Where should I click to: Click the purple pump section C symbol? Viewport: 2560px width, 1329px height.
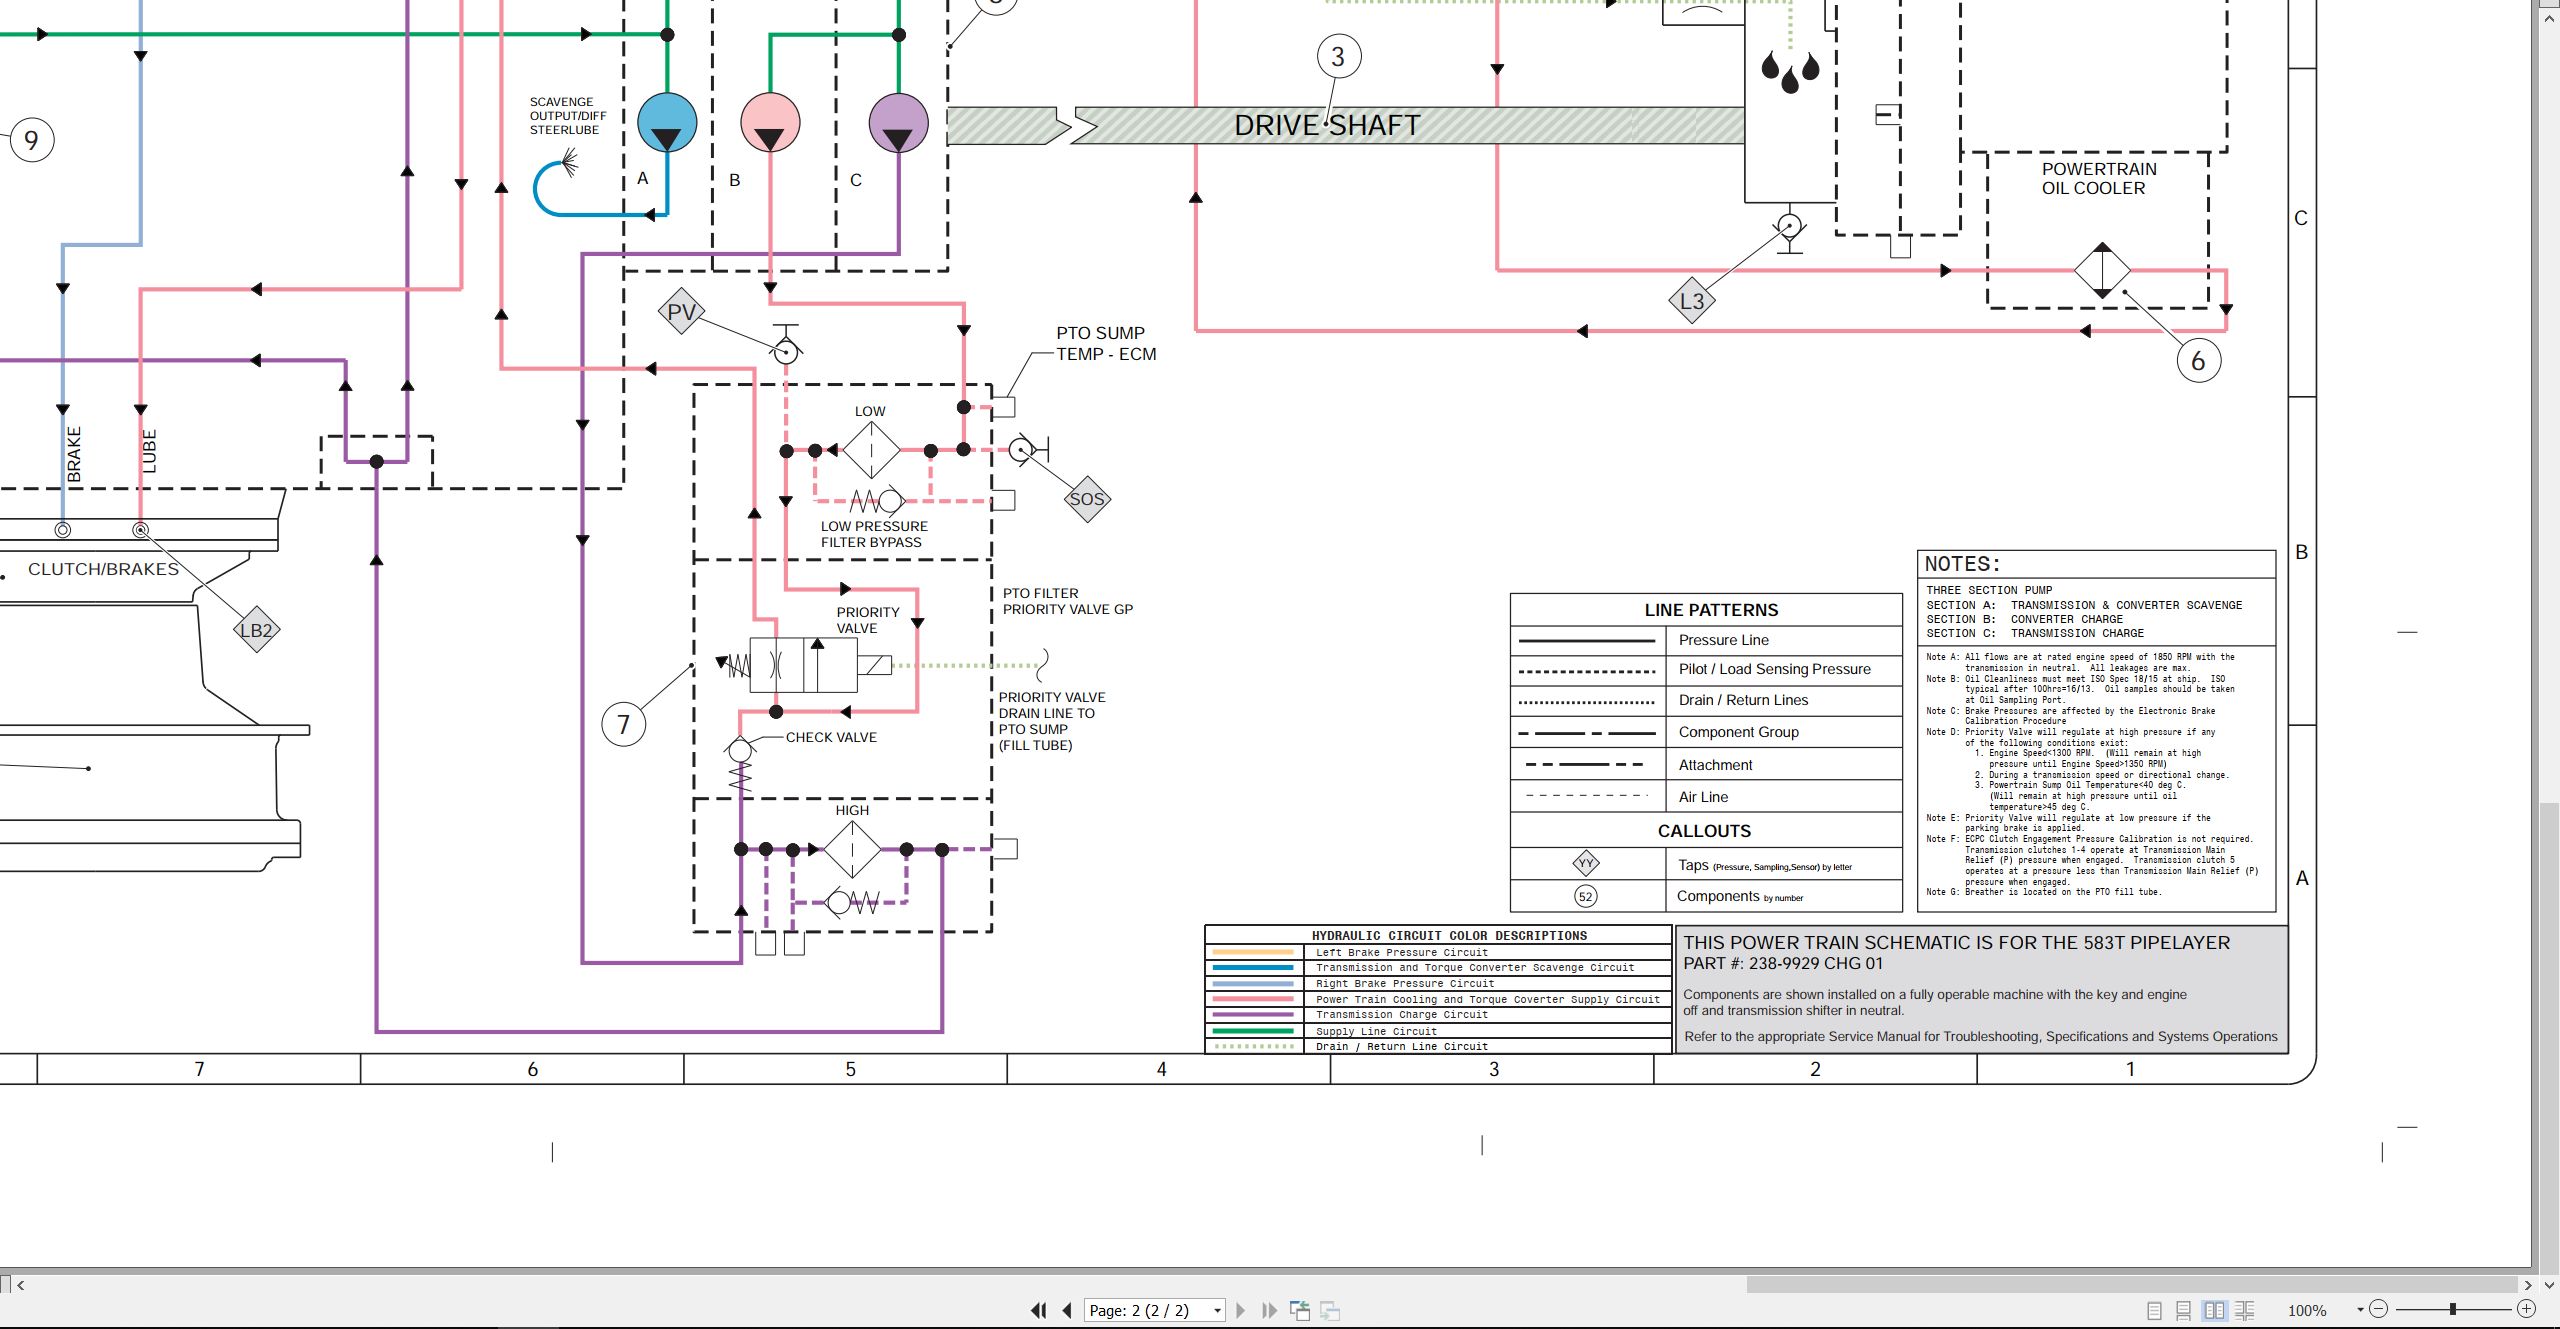tap(899, 122)
